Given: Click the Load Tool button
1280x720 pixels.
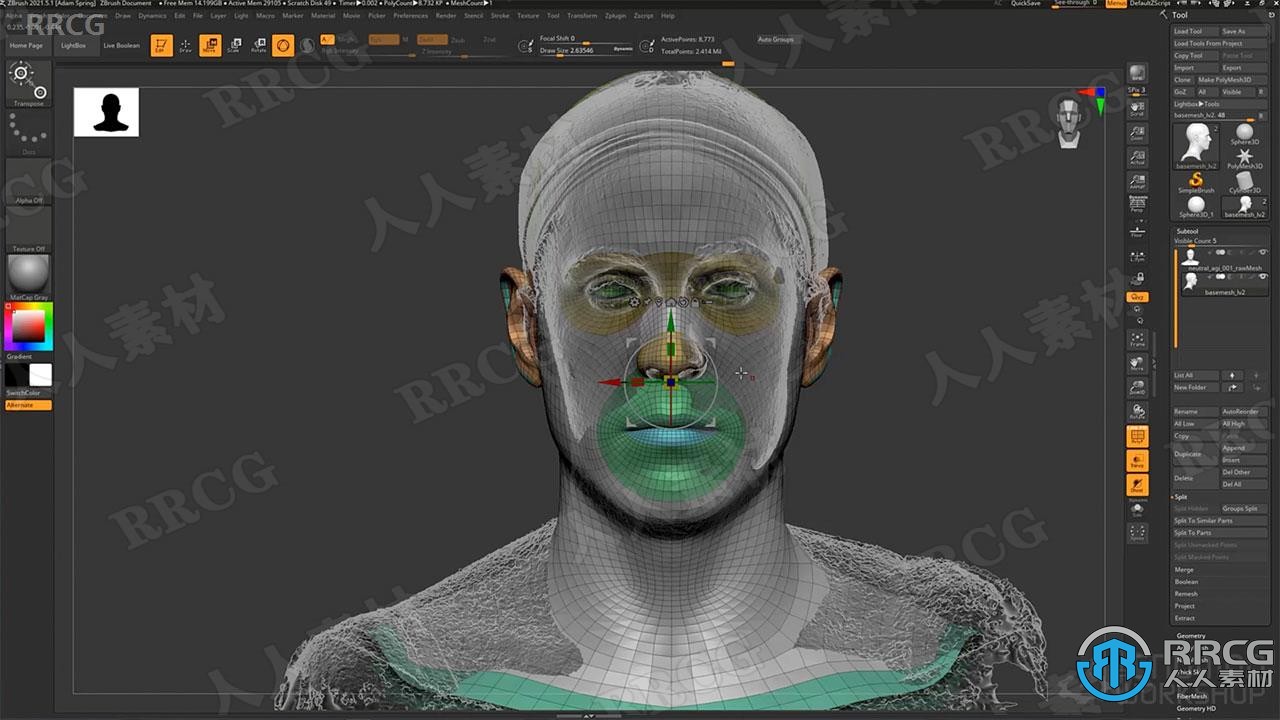Looking at the screenshot, I should [x=1195, y=31].
